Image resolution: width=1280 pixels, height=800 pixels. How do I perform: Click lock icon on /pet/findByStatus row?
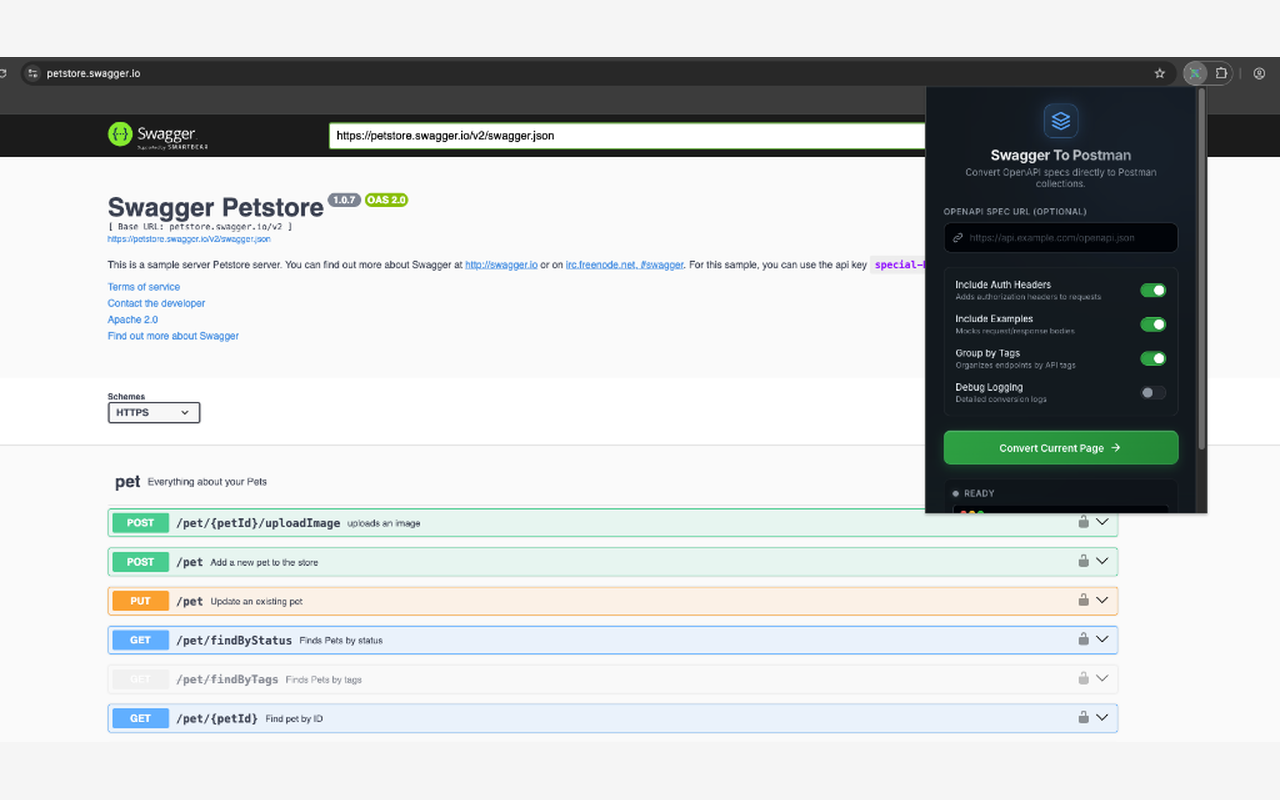[1083, 639]
